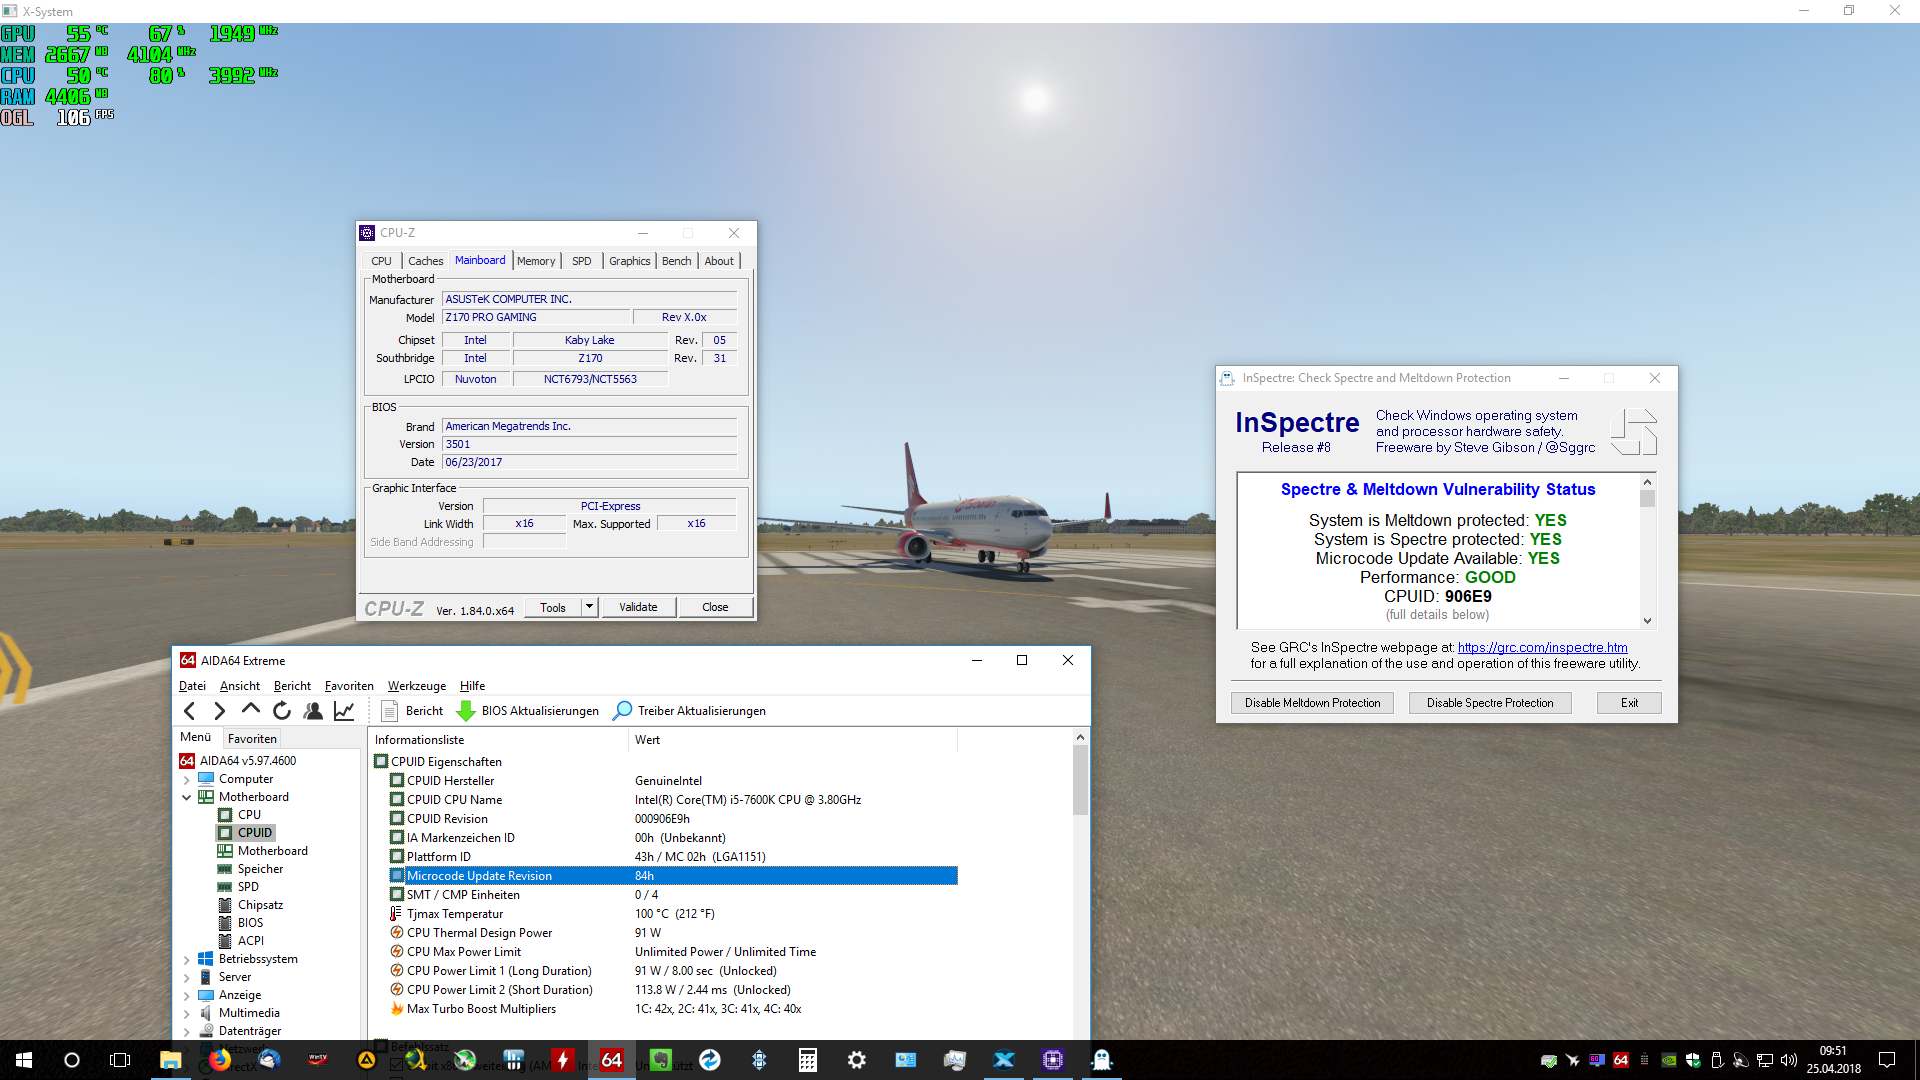Click the green BIOS Aktualisierungen arrow icon
The image size is (1920, 1080).
coord(466,711)
